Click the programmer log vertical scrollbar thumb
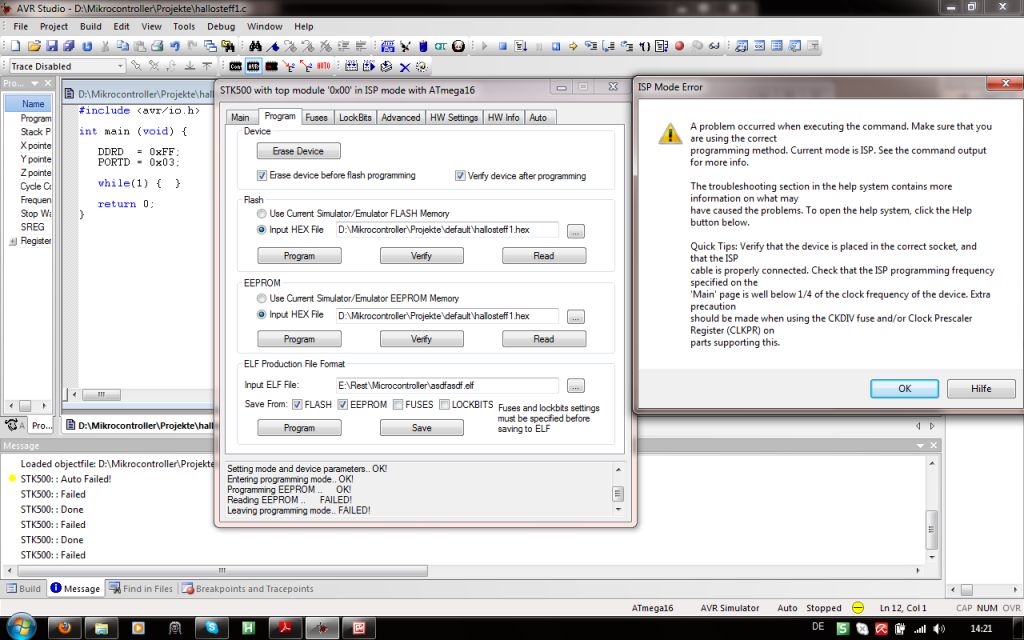The image size is (1024, 640). coord(618,494)
